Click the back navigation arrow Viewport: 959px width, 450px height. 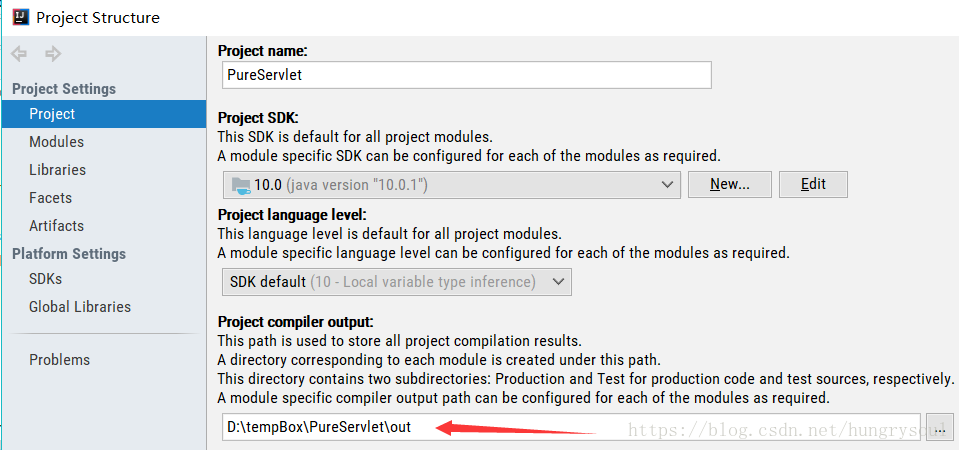click(19, 54)
